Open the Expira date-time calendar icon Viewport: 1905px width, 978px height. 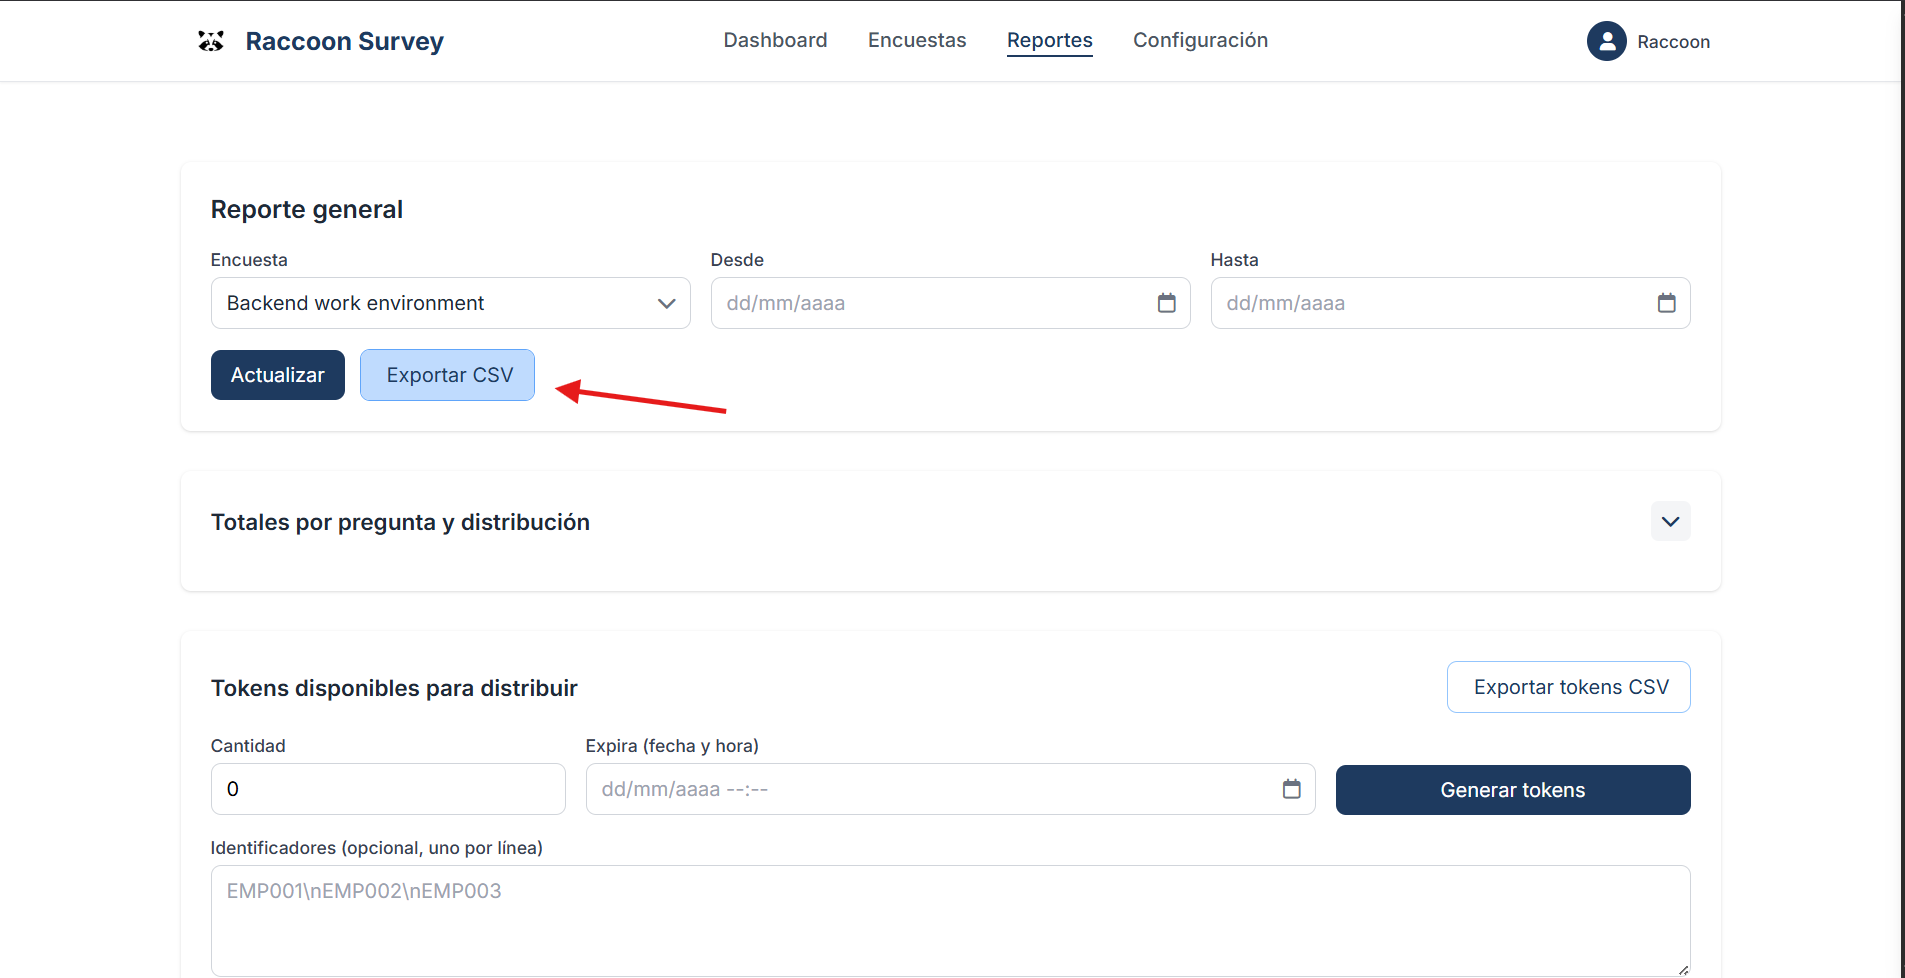click(1291, 789)
